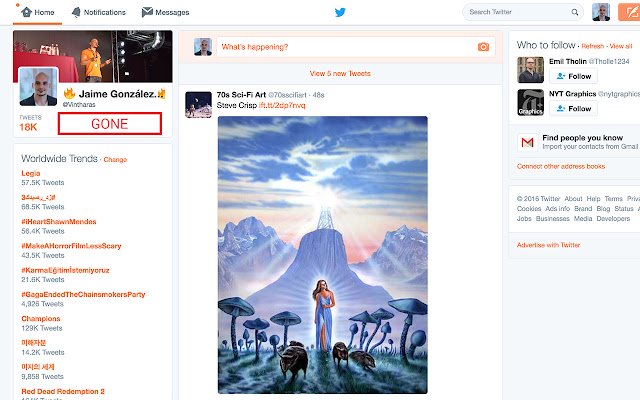This screenshot has height=400, width=640.
Task: Click the camera icon to add photo
Action: coord(483,47)
